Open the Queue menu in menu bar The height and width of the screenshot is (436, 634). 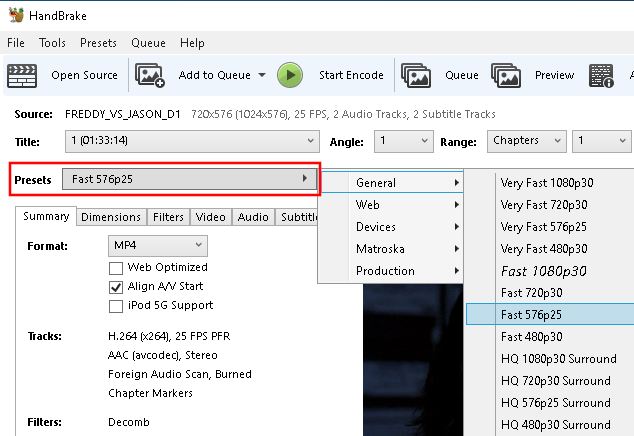pos(148,43)
